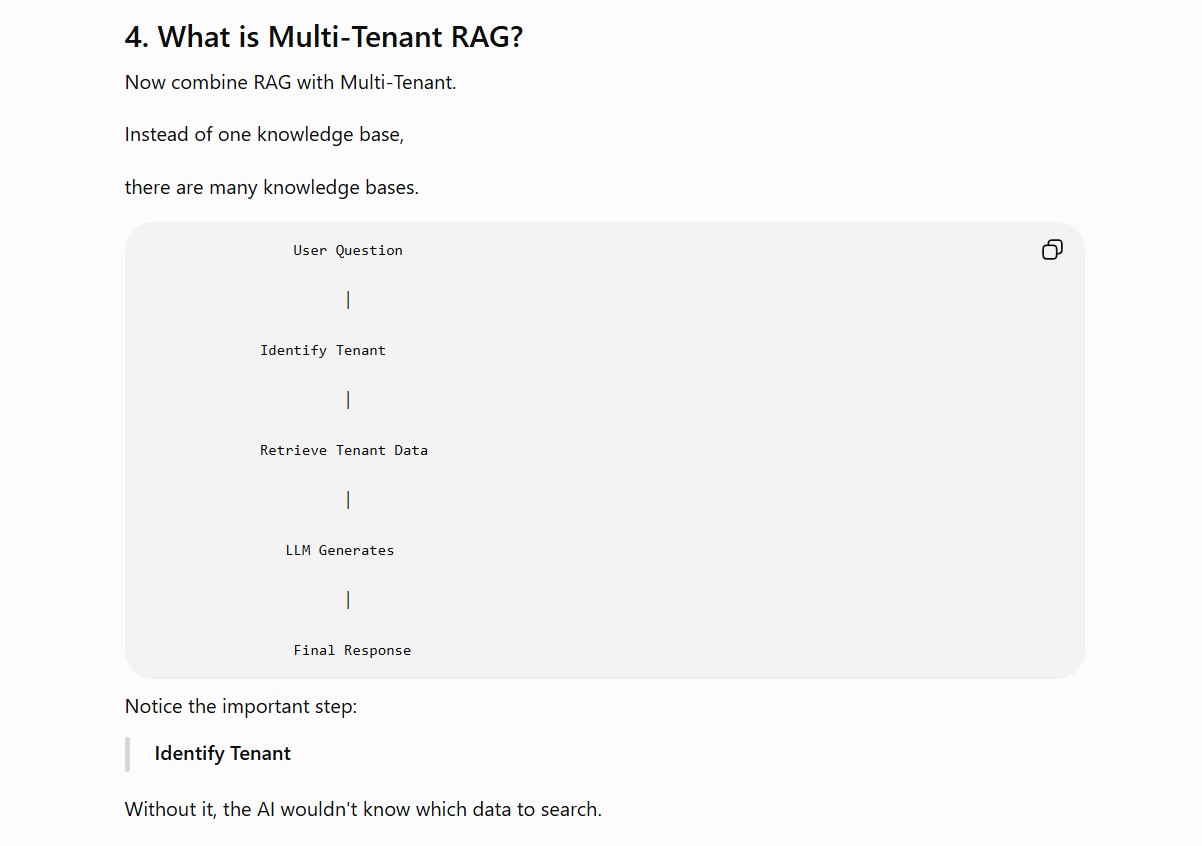
Task: Click 'Final Response' in the code block
Action: click(x=352, y=650)
